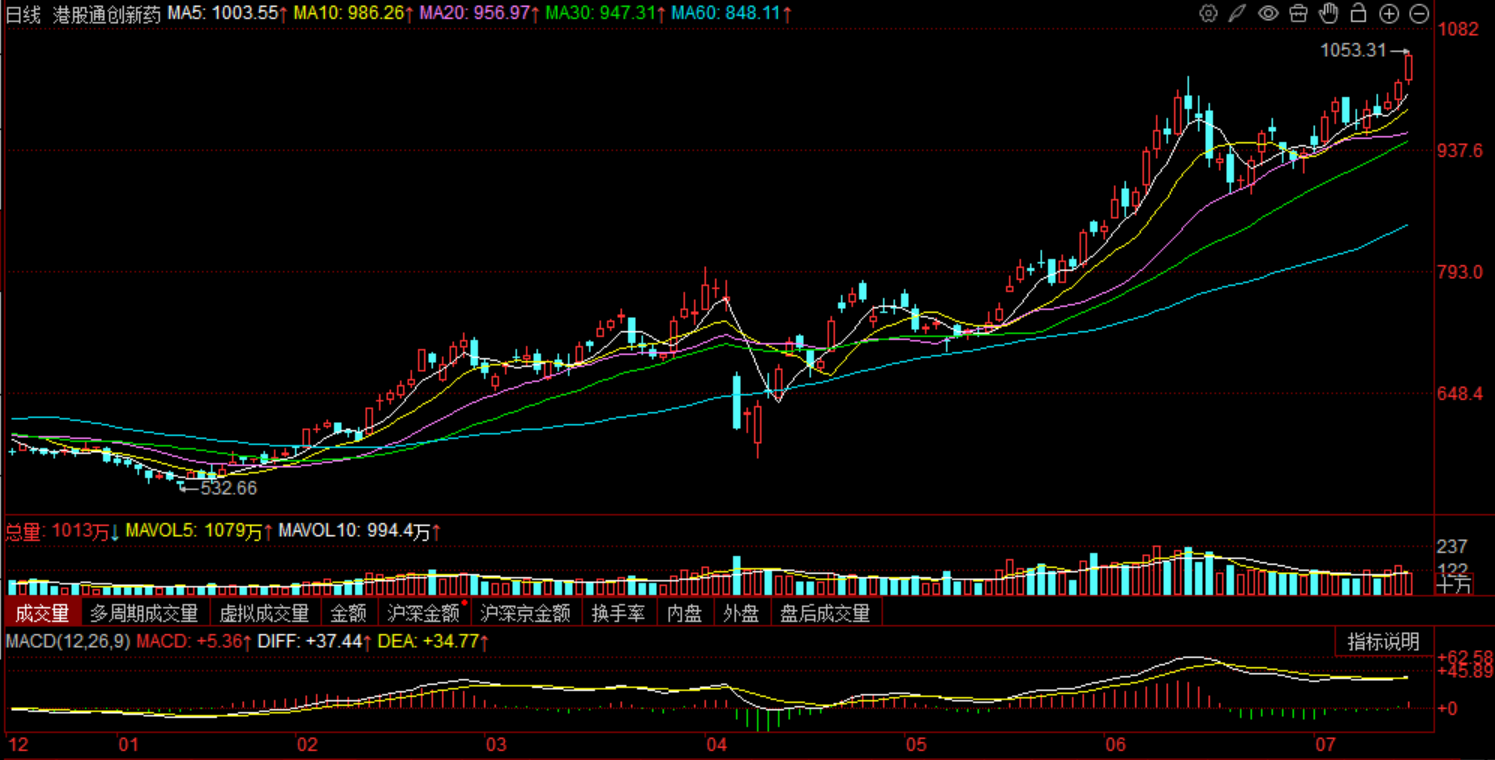
Task: Switch to 沪深金额 tab
Action: (x=424, y=613)
